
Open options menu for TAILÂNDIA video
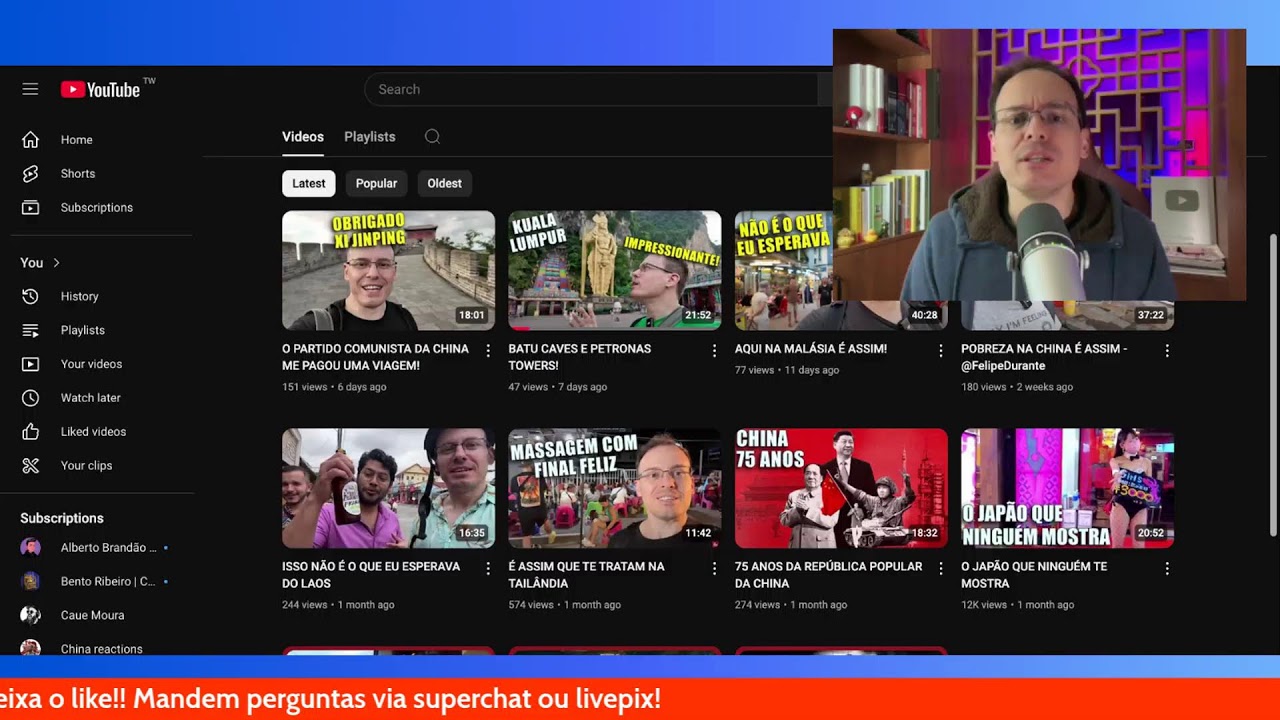(714, 568)
